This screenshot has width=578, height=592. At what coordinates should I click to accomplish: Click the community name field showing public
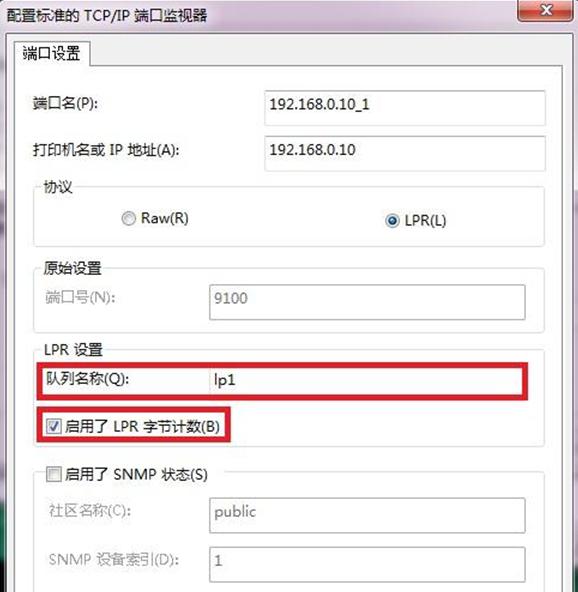pyautogui.click(x=367, y=515)
